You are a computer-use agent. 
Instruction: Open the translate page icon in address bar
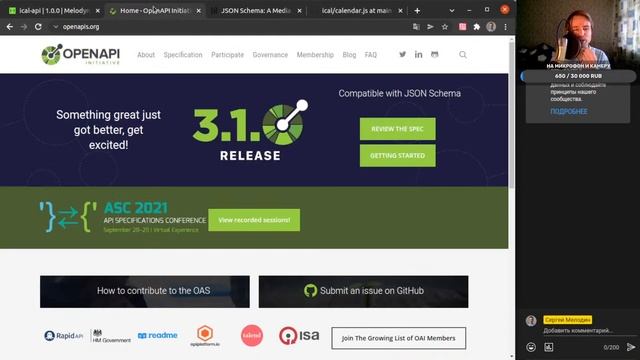(416, 27)
